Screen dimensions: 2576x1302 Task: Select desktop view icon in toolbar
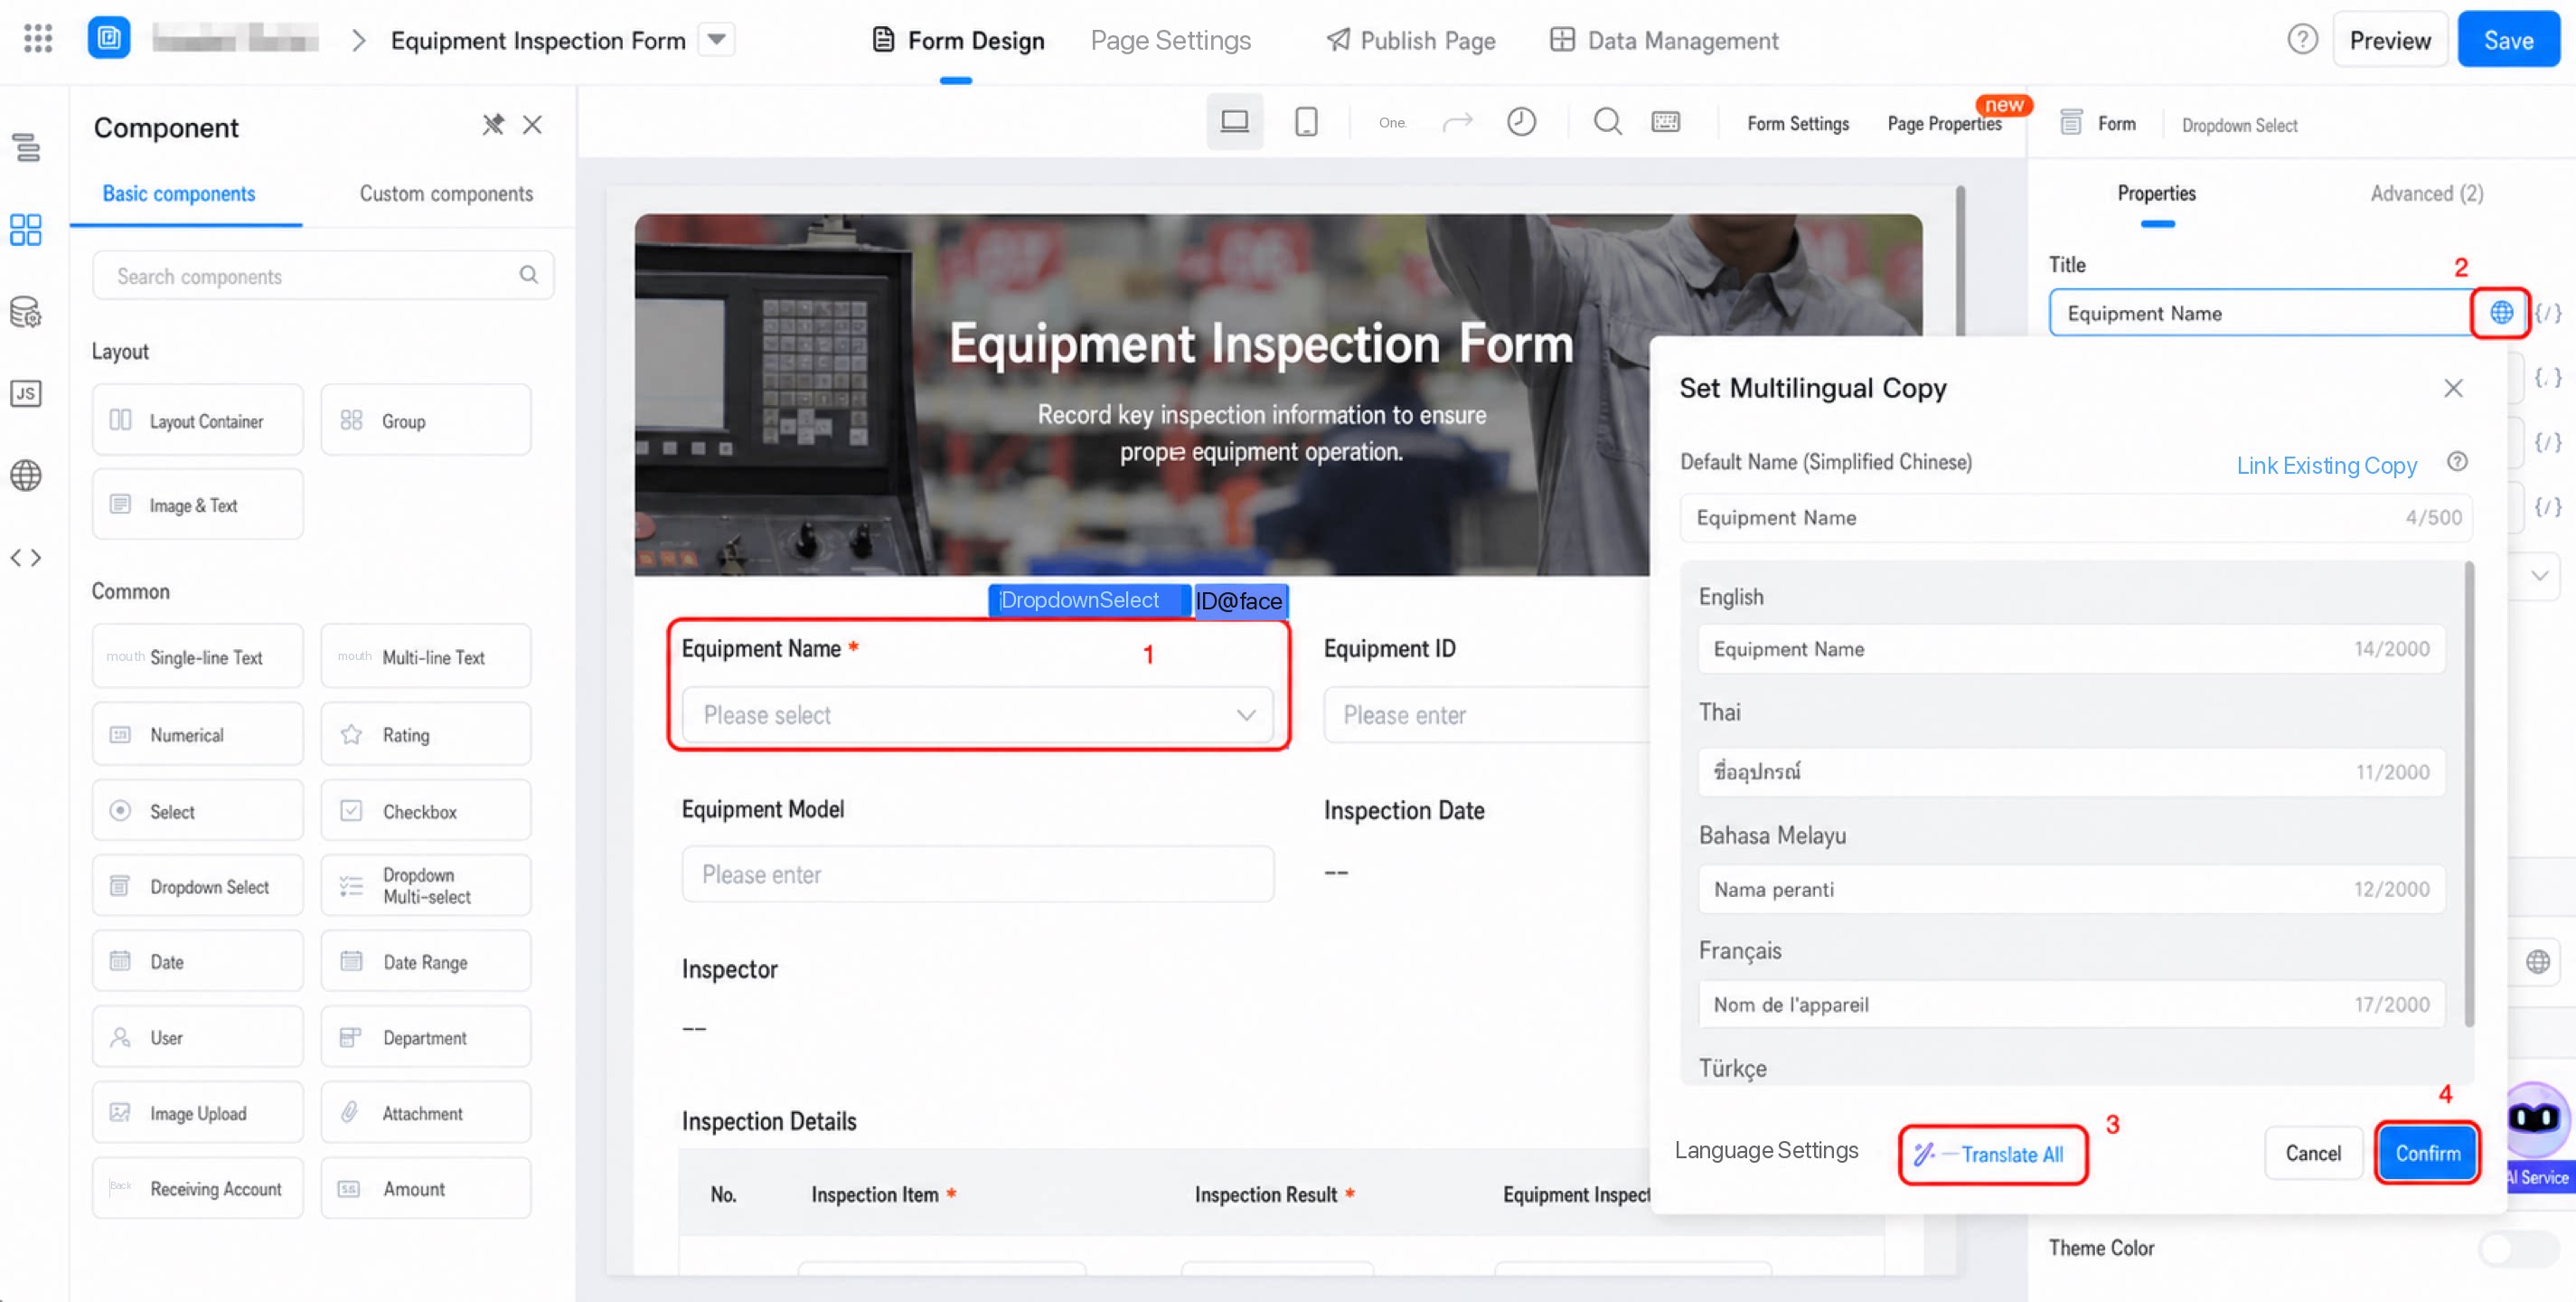1234,122
